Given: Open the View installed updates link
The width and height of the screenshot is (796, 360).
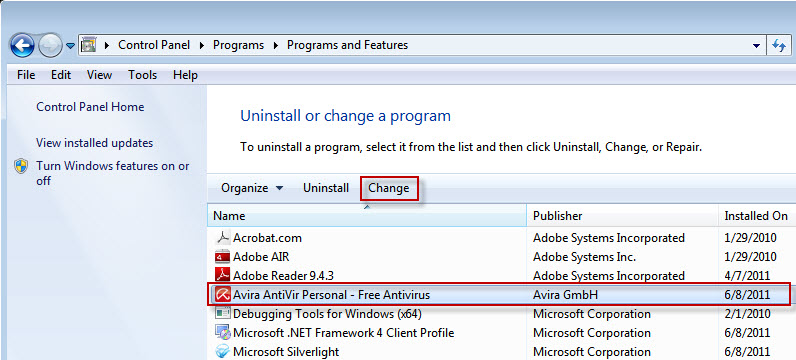Looking at the screenshot, I should [94, 143].
